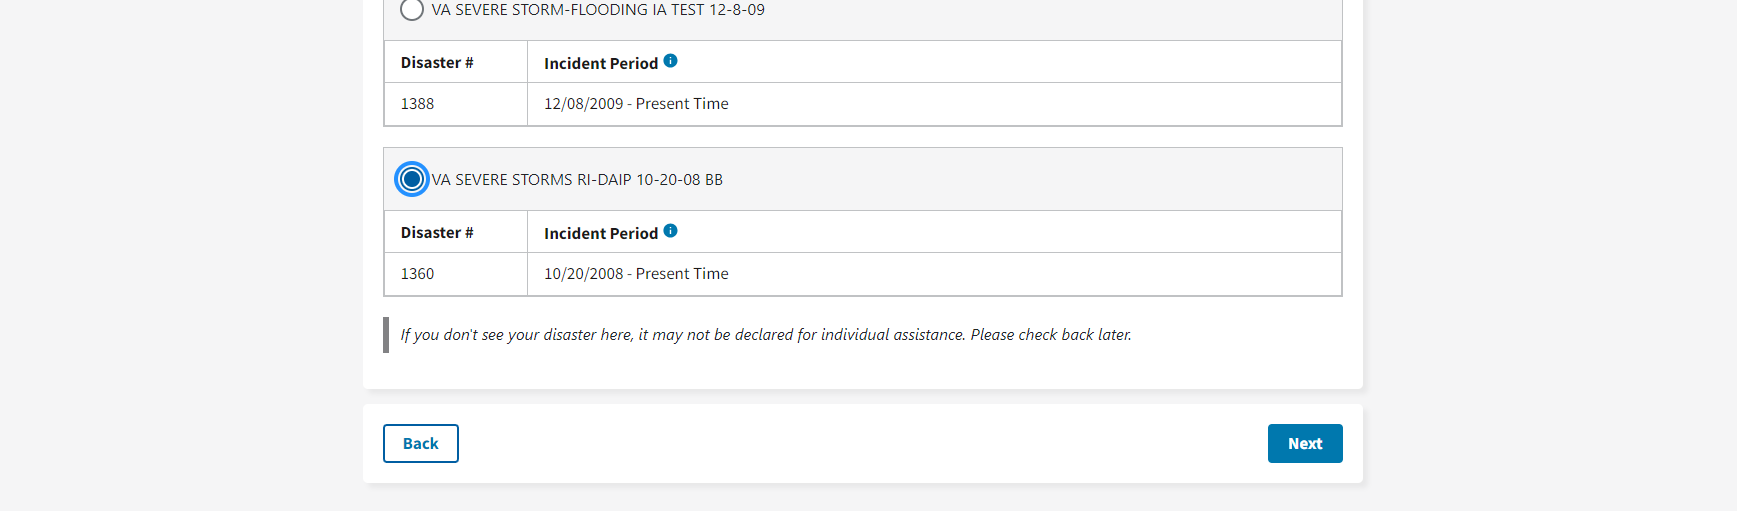Click 'Present Time' in the disaster 1360 row
The width and height of the screenshot is (1737, 511).
tap(682, 274)
